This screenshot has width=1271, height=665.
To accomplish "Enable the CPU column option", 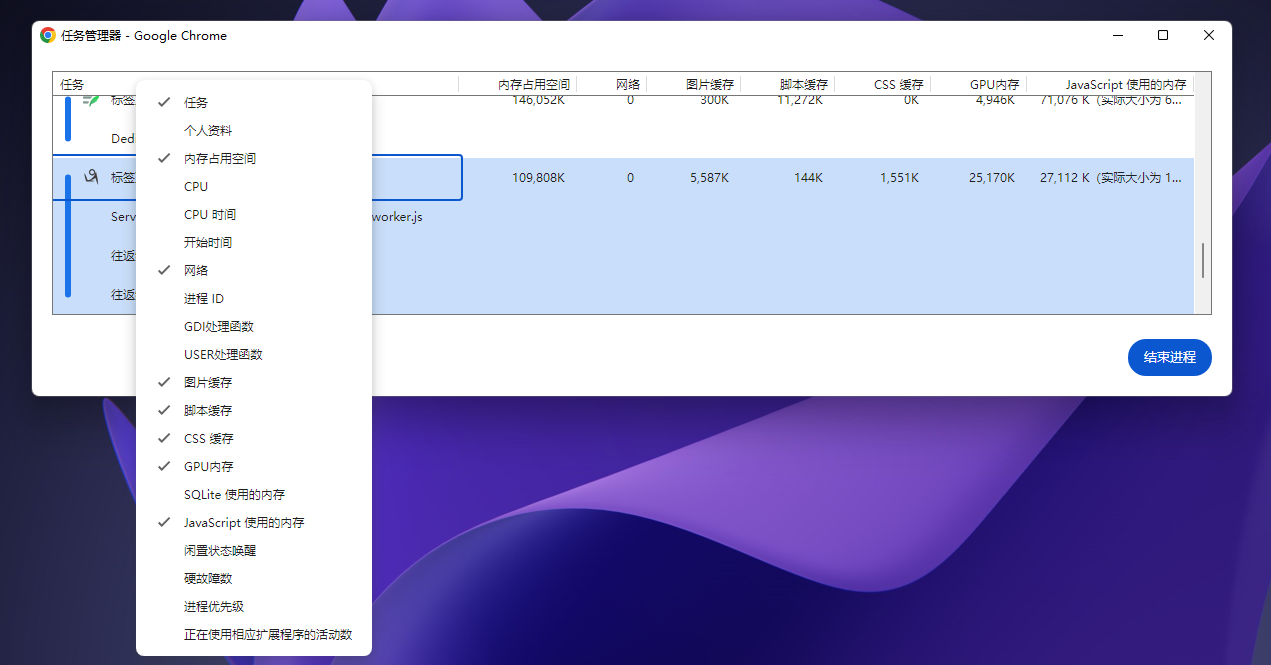I will click(254, 186).
